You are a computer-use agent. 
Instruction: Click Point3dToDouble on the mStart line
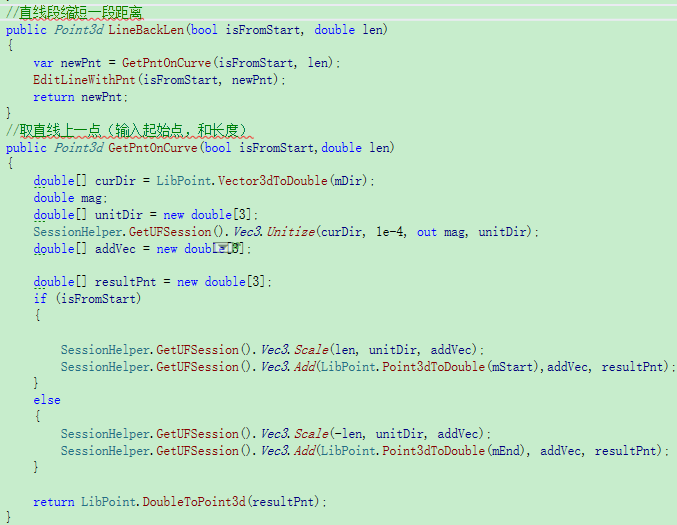[433, 367]
